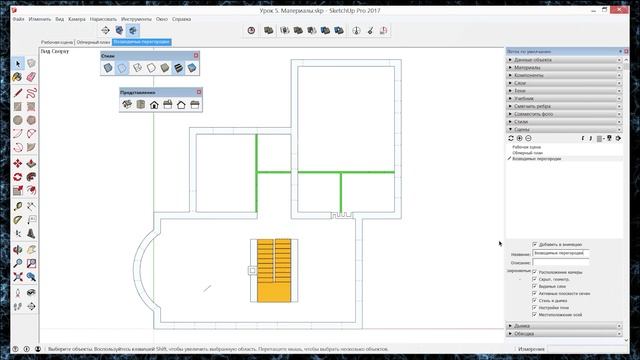640x360 pixels.
Task: Choose the pink Eraser tool
Action: (x=31, y=77)
